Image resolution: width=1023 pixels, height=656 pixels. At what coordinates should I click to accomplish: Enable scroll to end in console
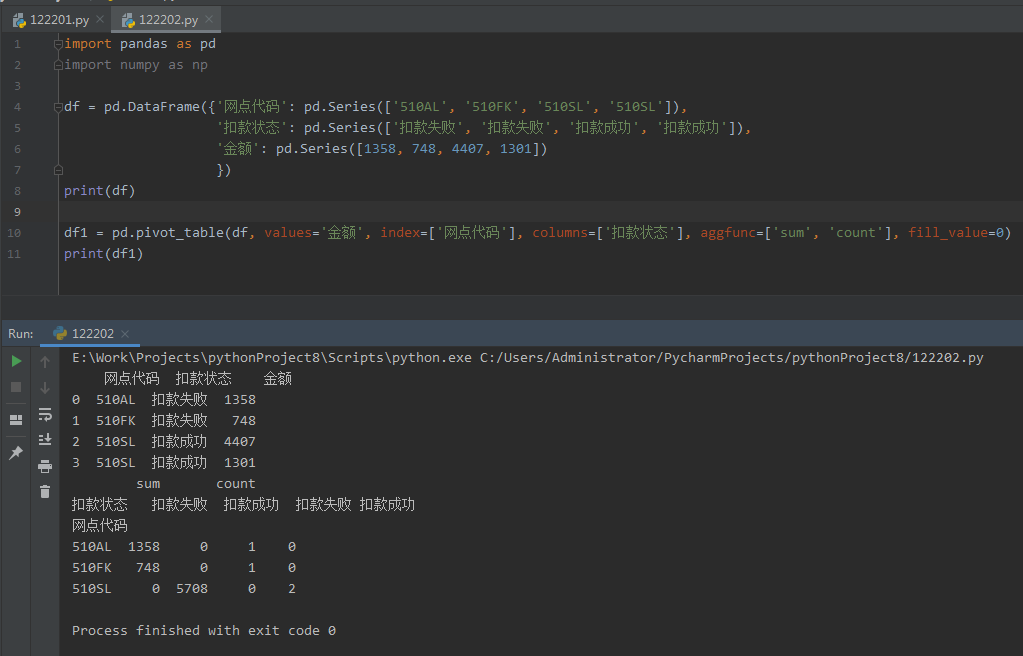click(x=45, y=440)
